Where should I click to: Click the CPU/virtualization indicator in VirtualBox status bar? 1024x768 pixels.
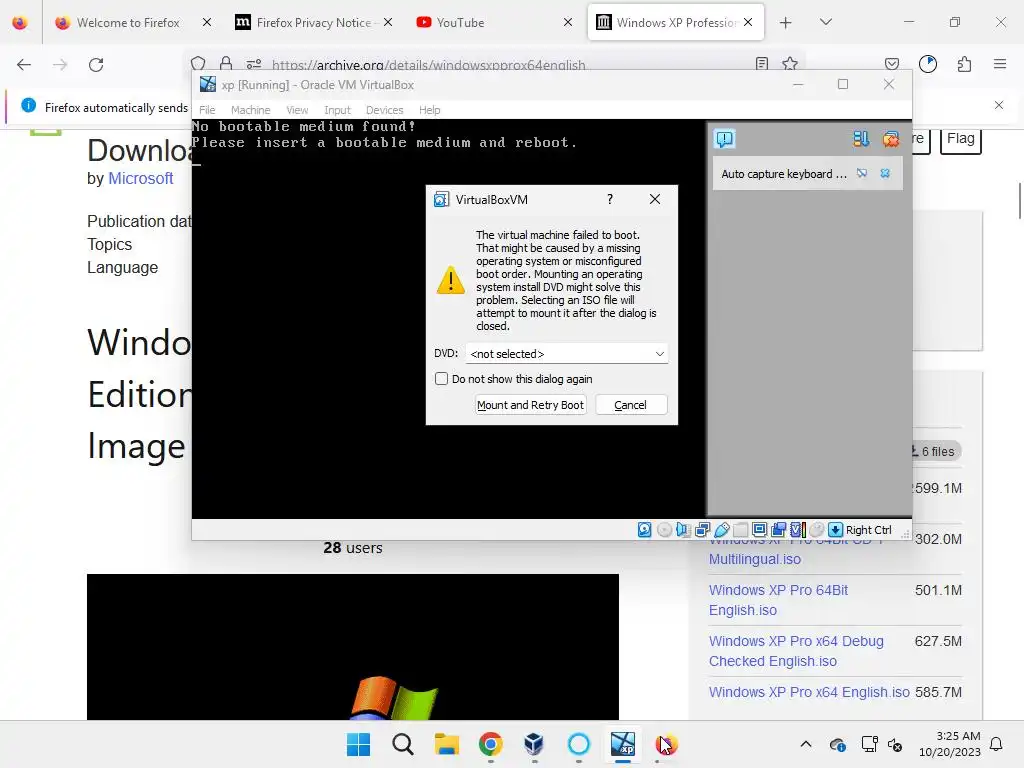[798, 530]
